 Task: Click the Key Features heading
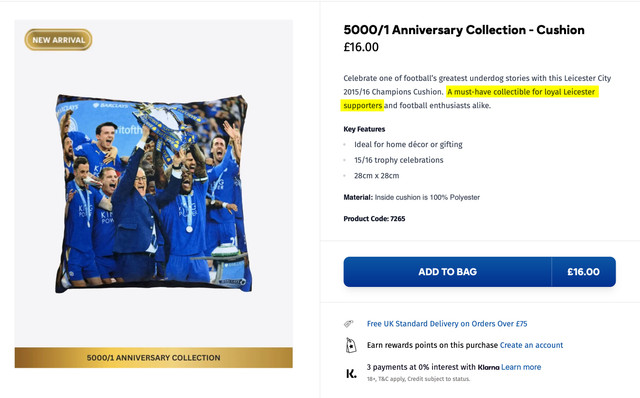click(x=364, y=129)
